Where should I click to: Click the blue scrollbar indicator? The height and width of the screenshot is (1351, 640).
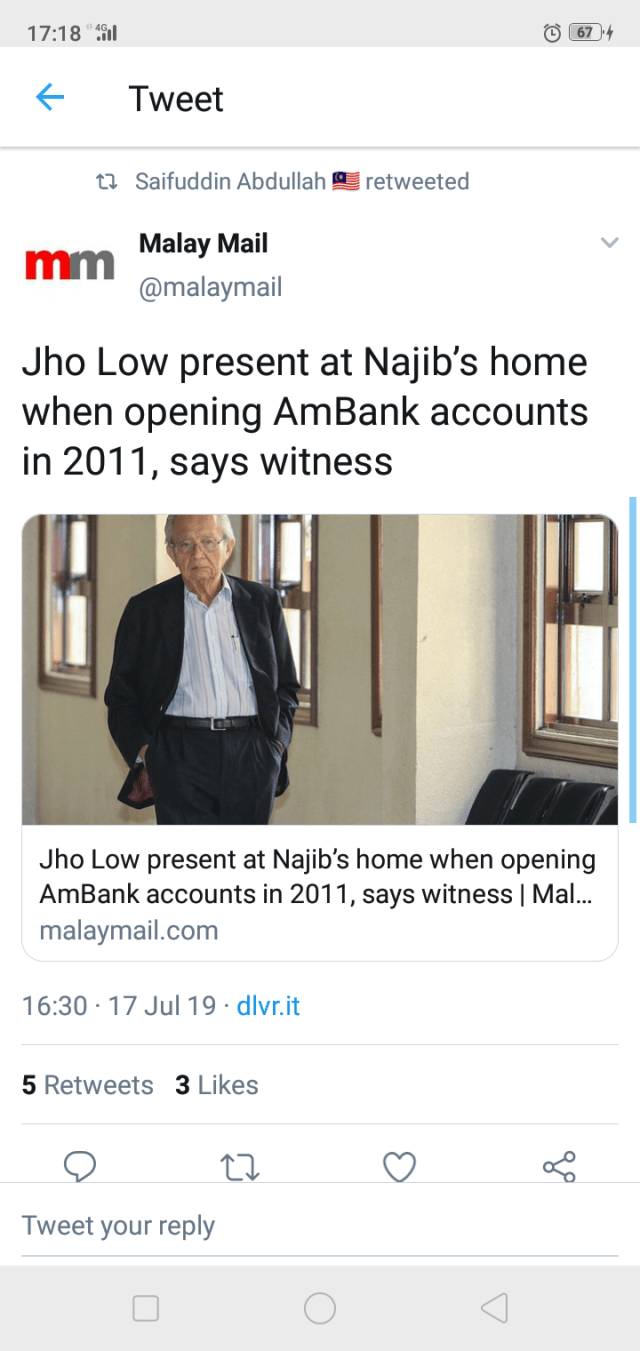(x=633, y=660)
